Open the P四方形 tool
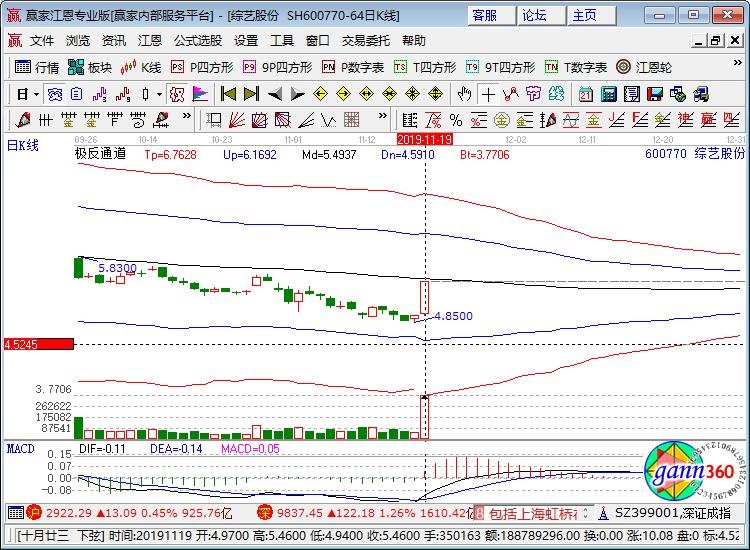750x550 pixels. tap(202, 67)
